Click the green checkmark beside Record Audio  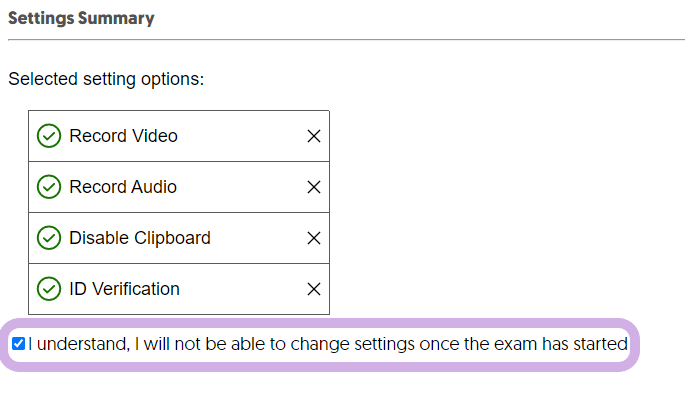[49, 187]
